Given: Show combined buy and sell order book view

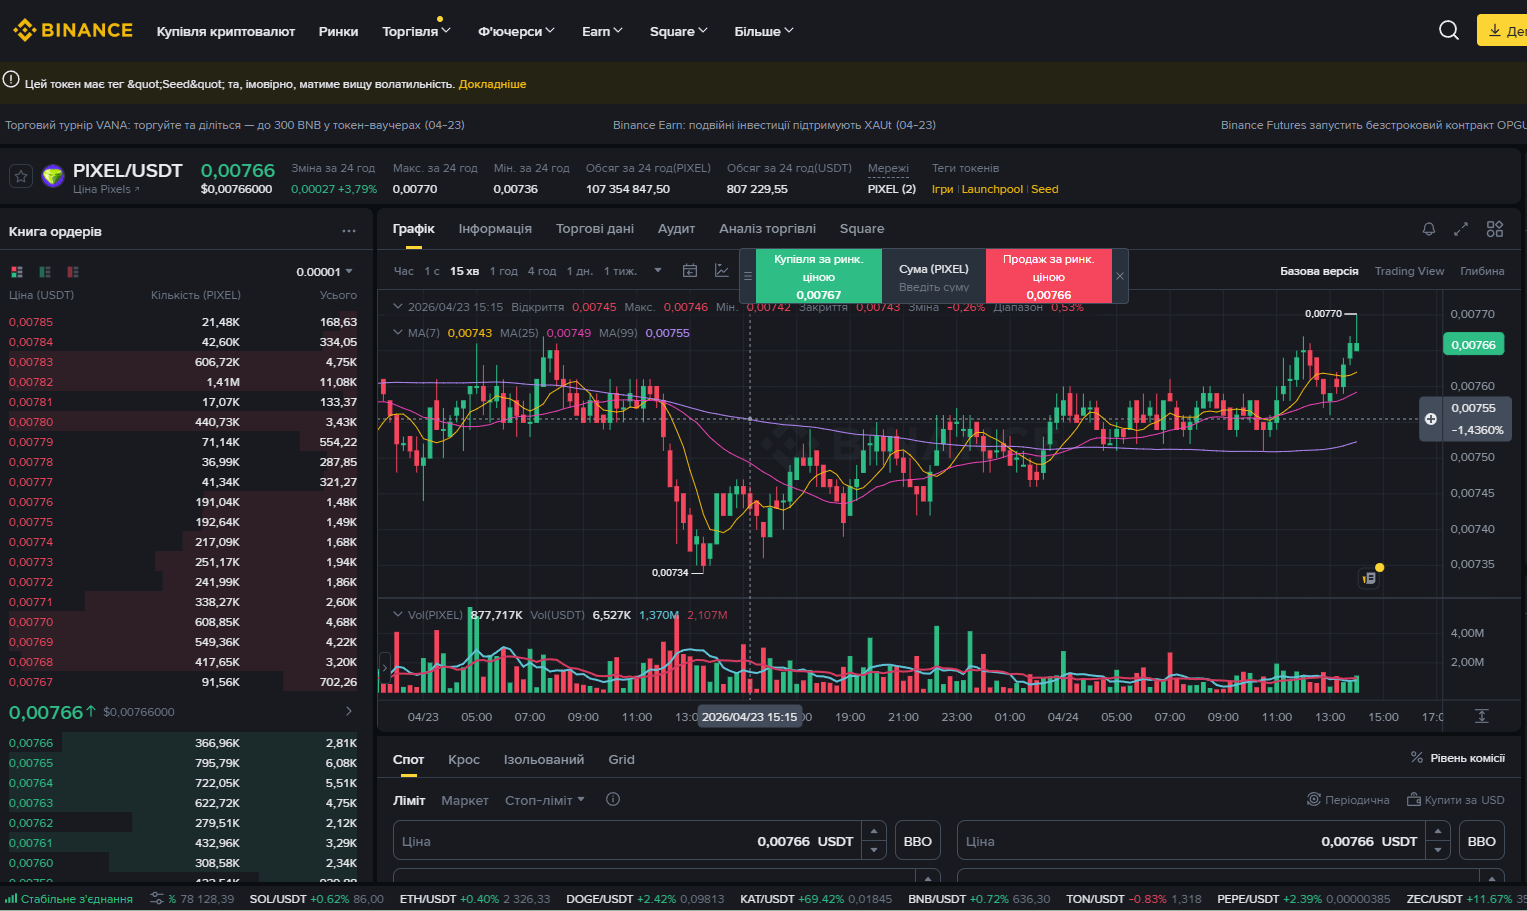Looking at the screenshot, I should pos(17,272).
